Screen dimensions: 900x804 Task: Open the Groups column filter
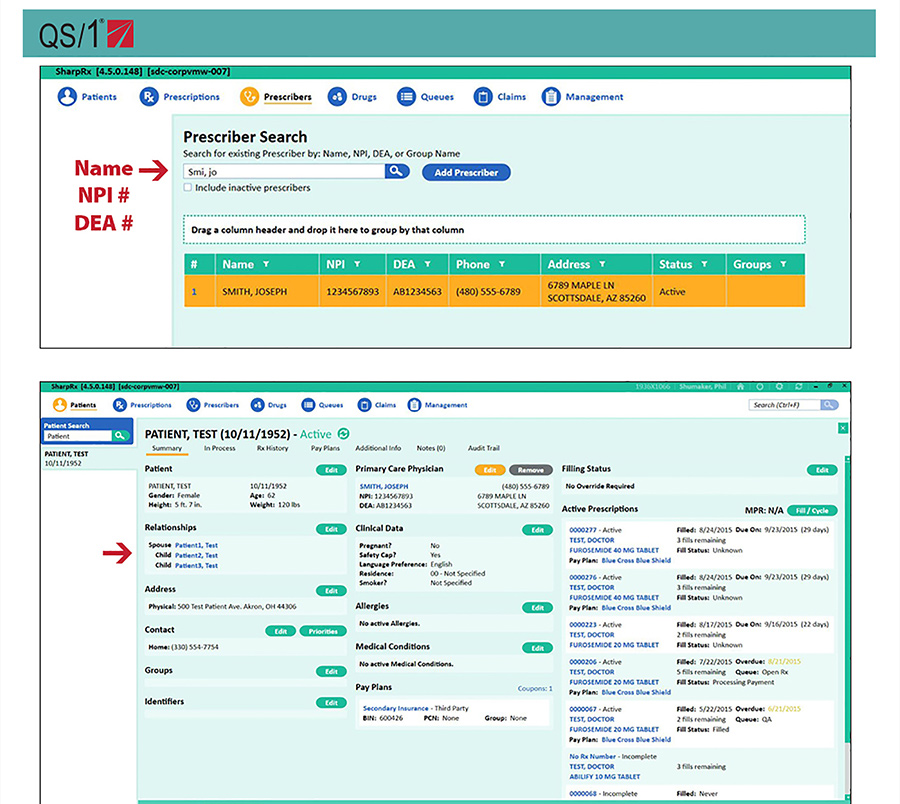(x=783, y=264)
